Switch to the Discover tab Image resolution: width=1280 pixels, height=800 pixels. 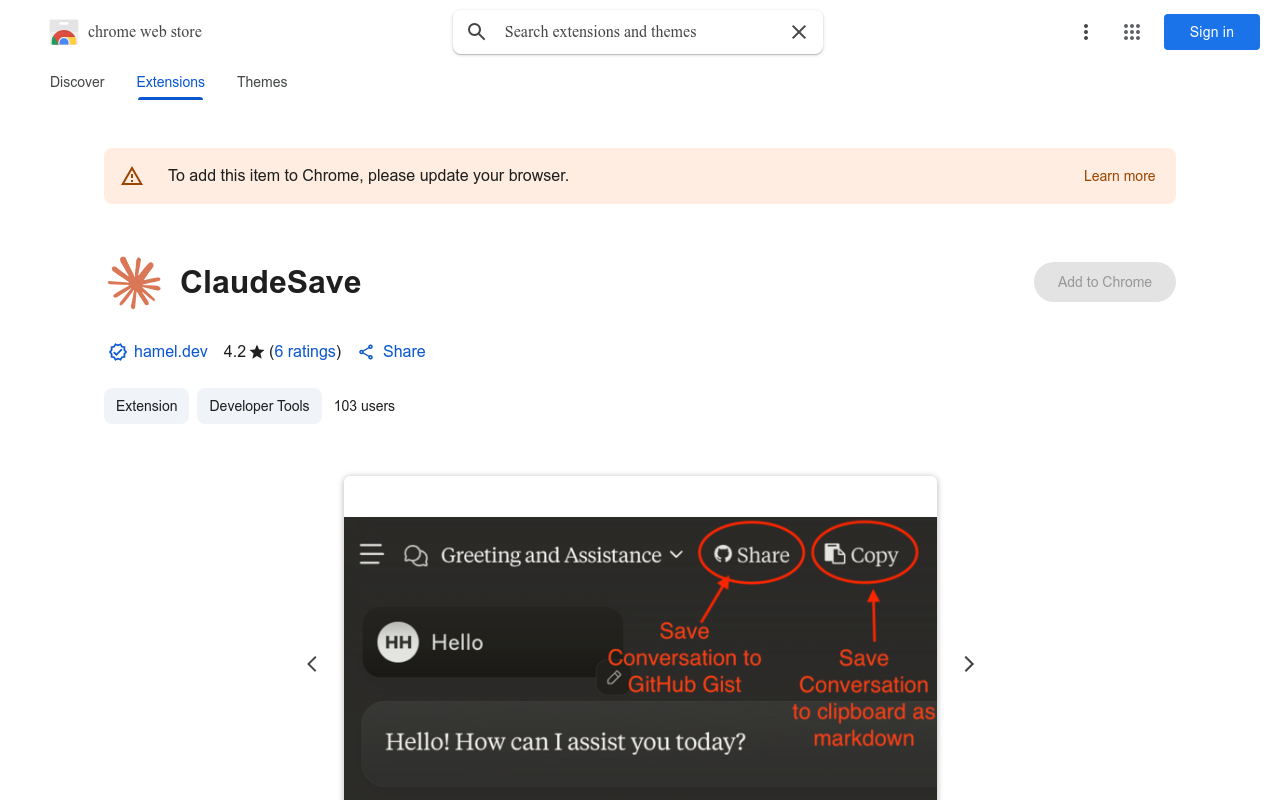click(x=77, y=82)
